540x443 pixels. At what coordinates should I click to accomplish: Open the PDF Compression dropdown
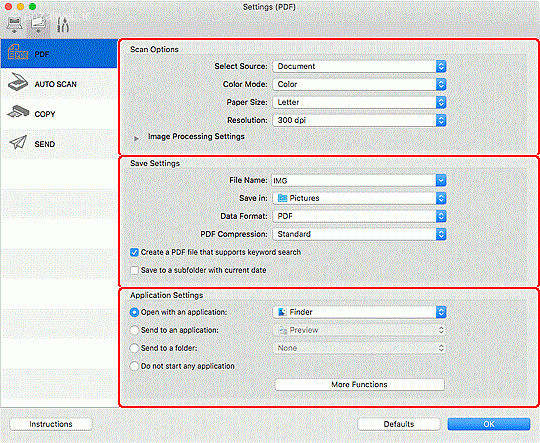[x=359, y=234]
